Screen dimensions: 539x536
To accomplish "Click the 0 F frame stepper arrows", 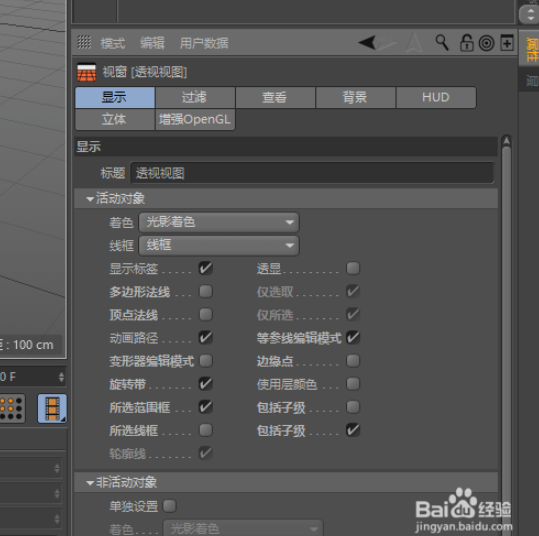I will point(61,377).
